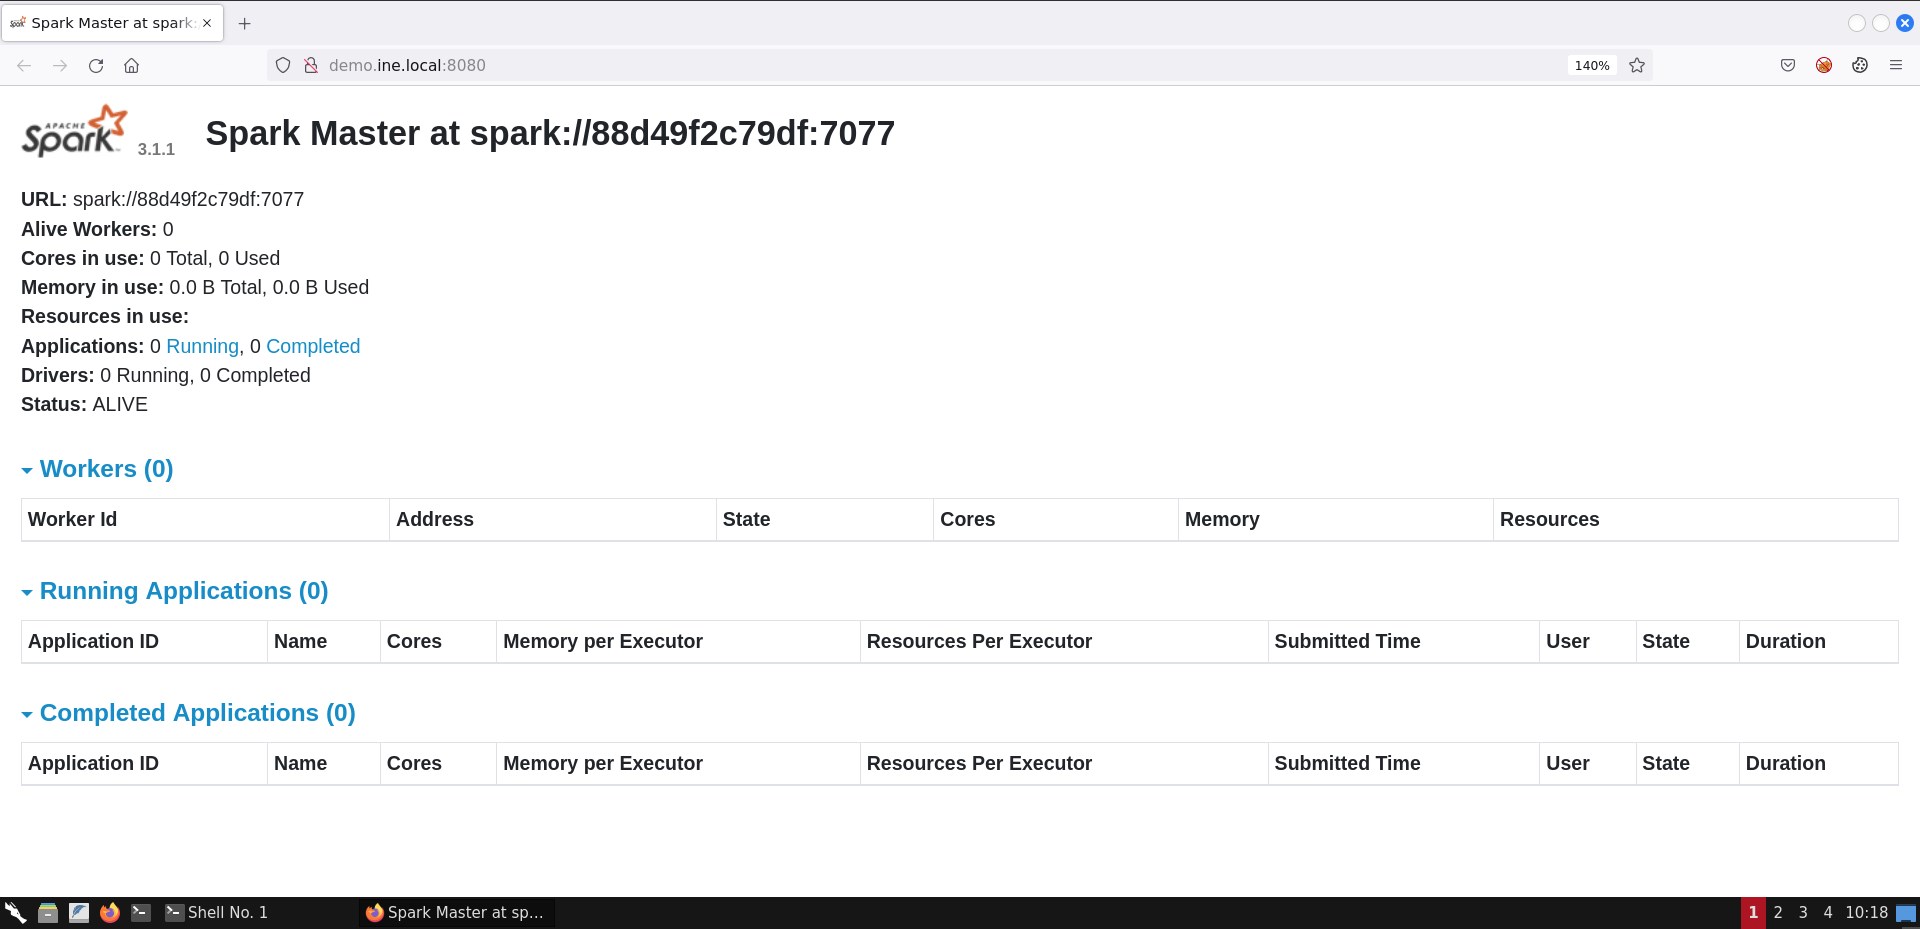Open the taskbar applications menu icon
Viewport: 1920px width, 929px height.
coord(15,912)
